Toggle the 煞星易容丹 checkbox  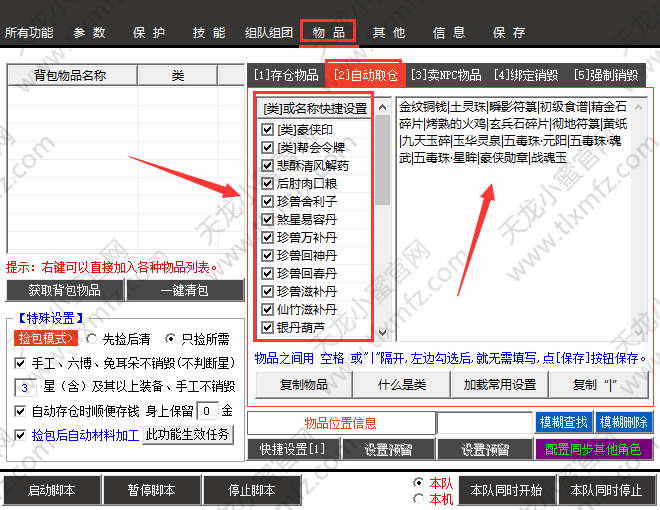tap(267, 220)
